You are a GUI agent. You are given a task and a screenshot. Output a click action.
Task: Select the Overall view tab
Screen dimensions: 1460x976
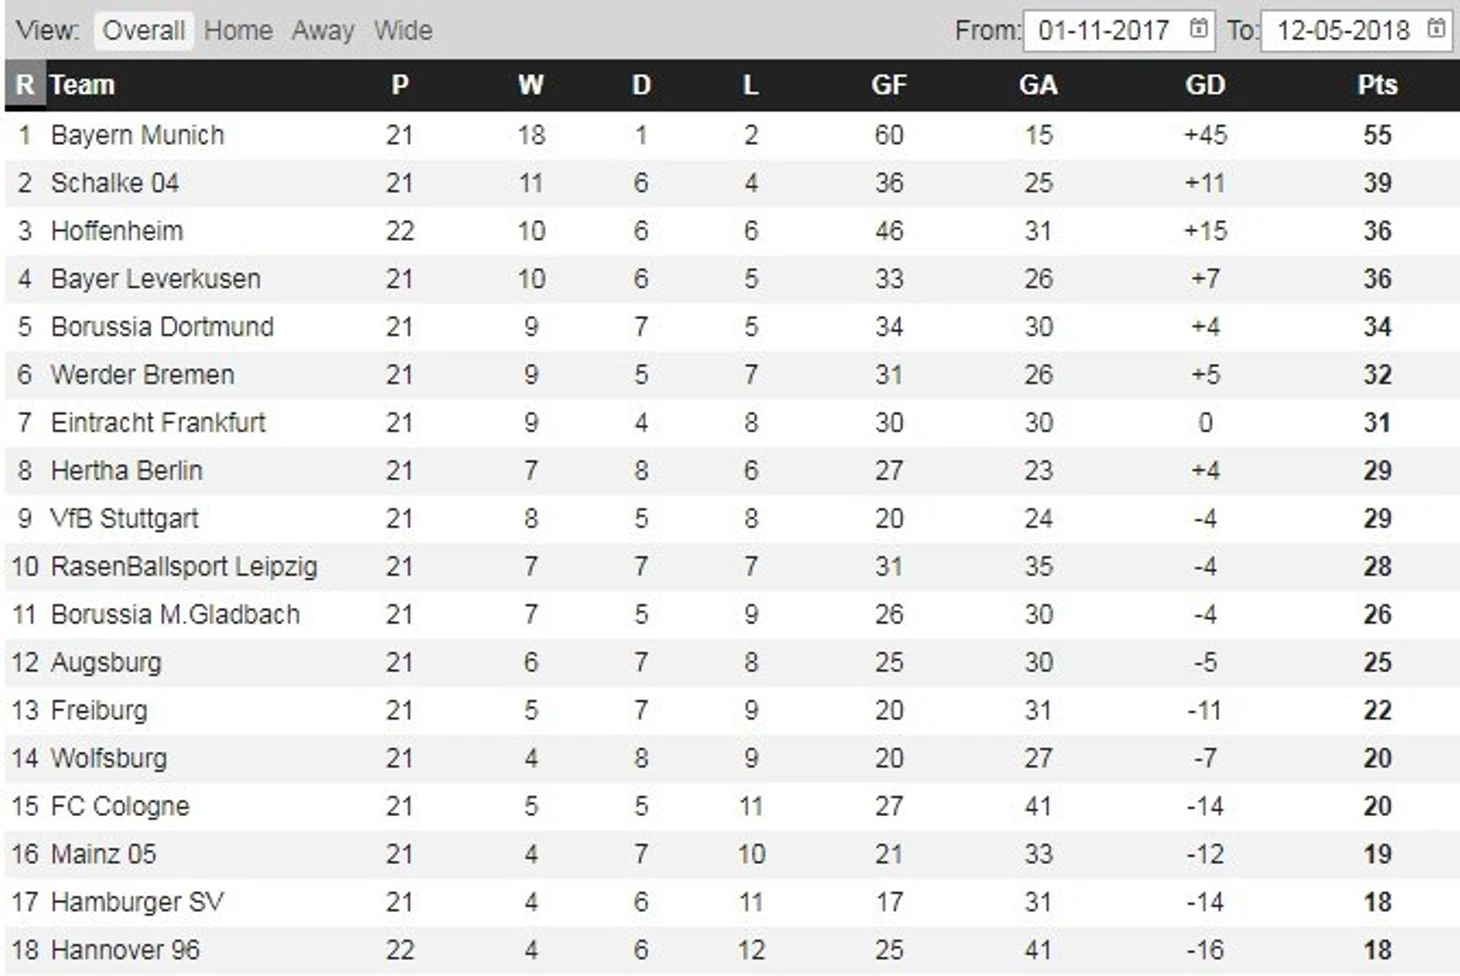coord(144,30)
